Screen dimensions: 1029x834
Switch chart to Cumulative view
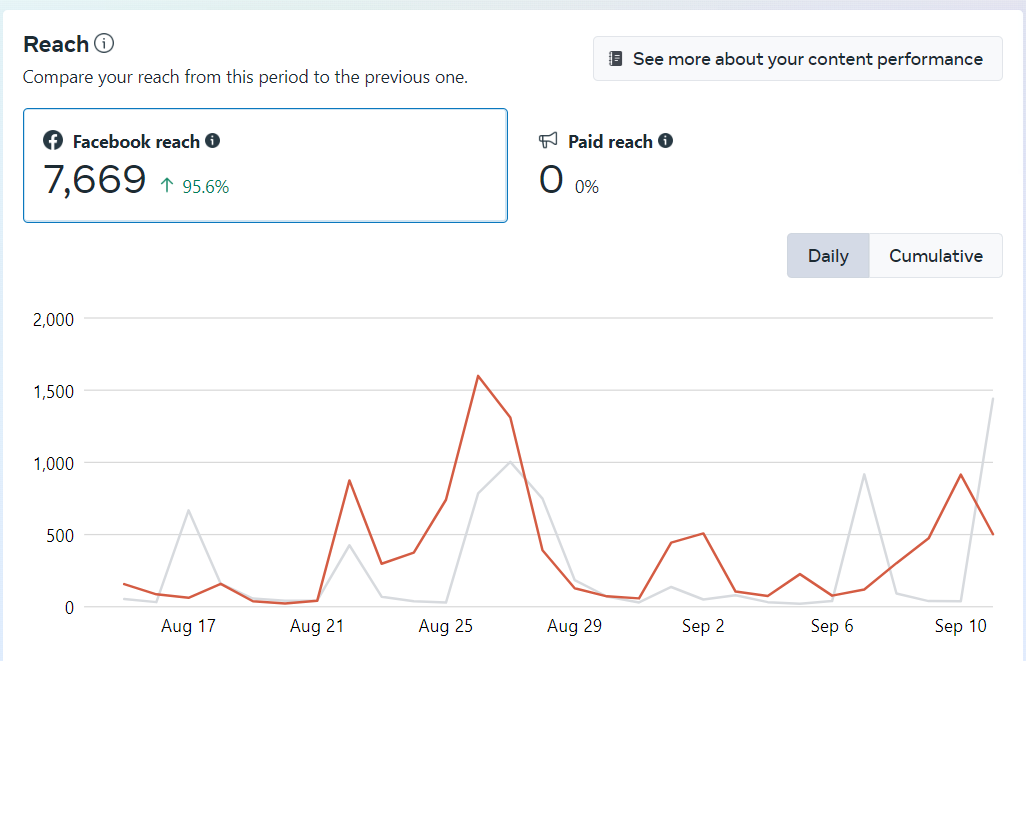pos(935,256)
